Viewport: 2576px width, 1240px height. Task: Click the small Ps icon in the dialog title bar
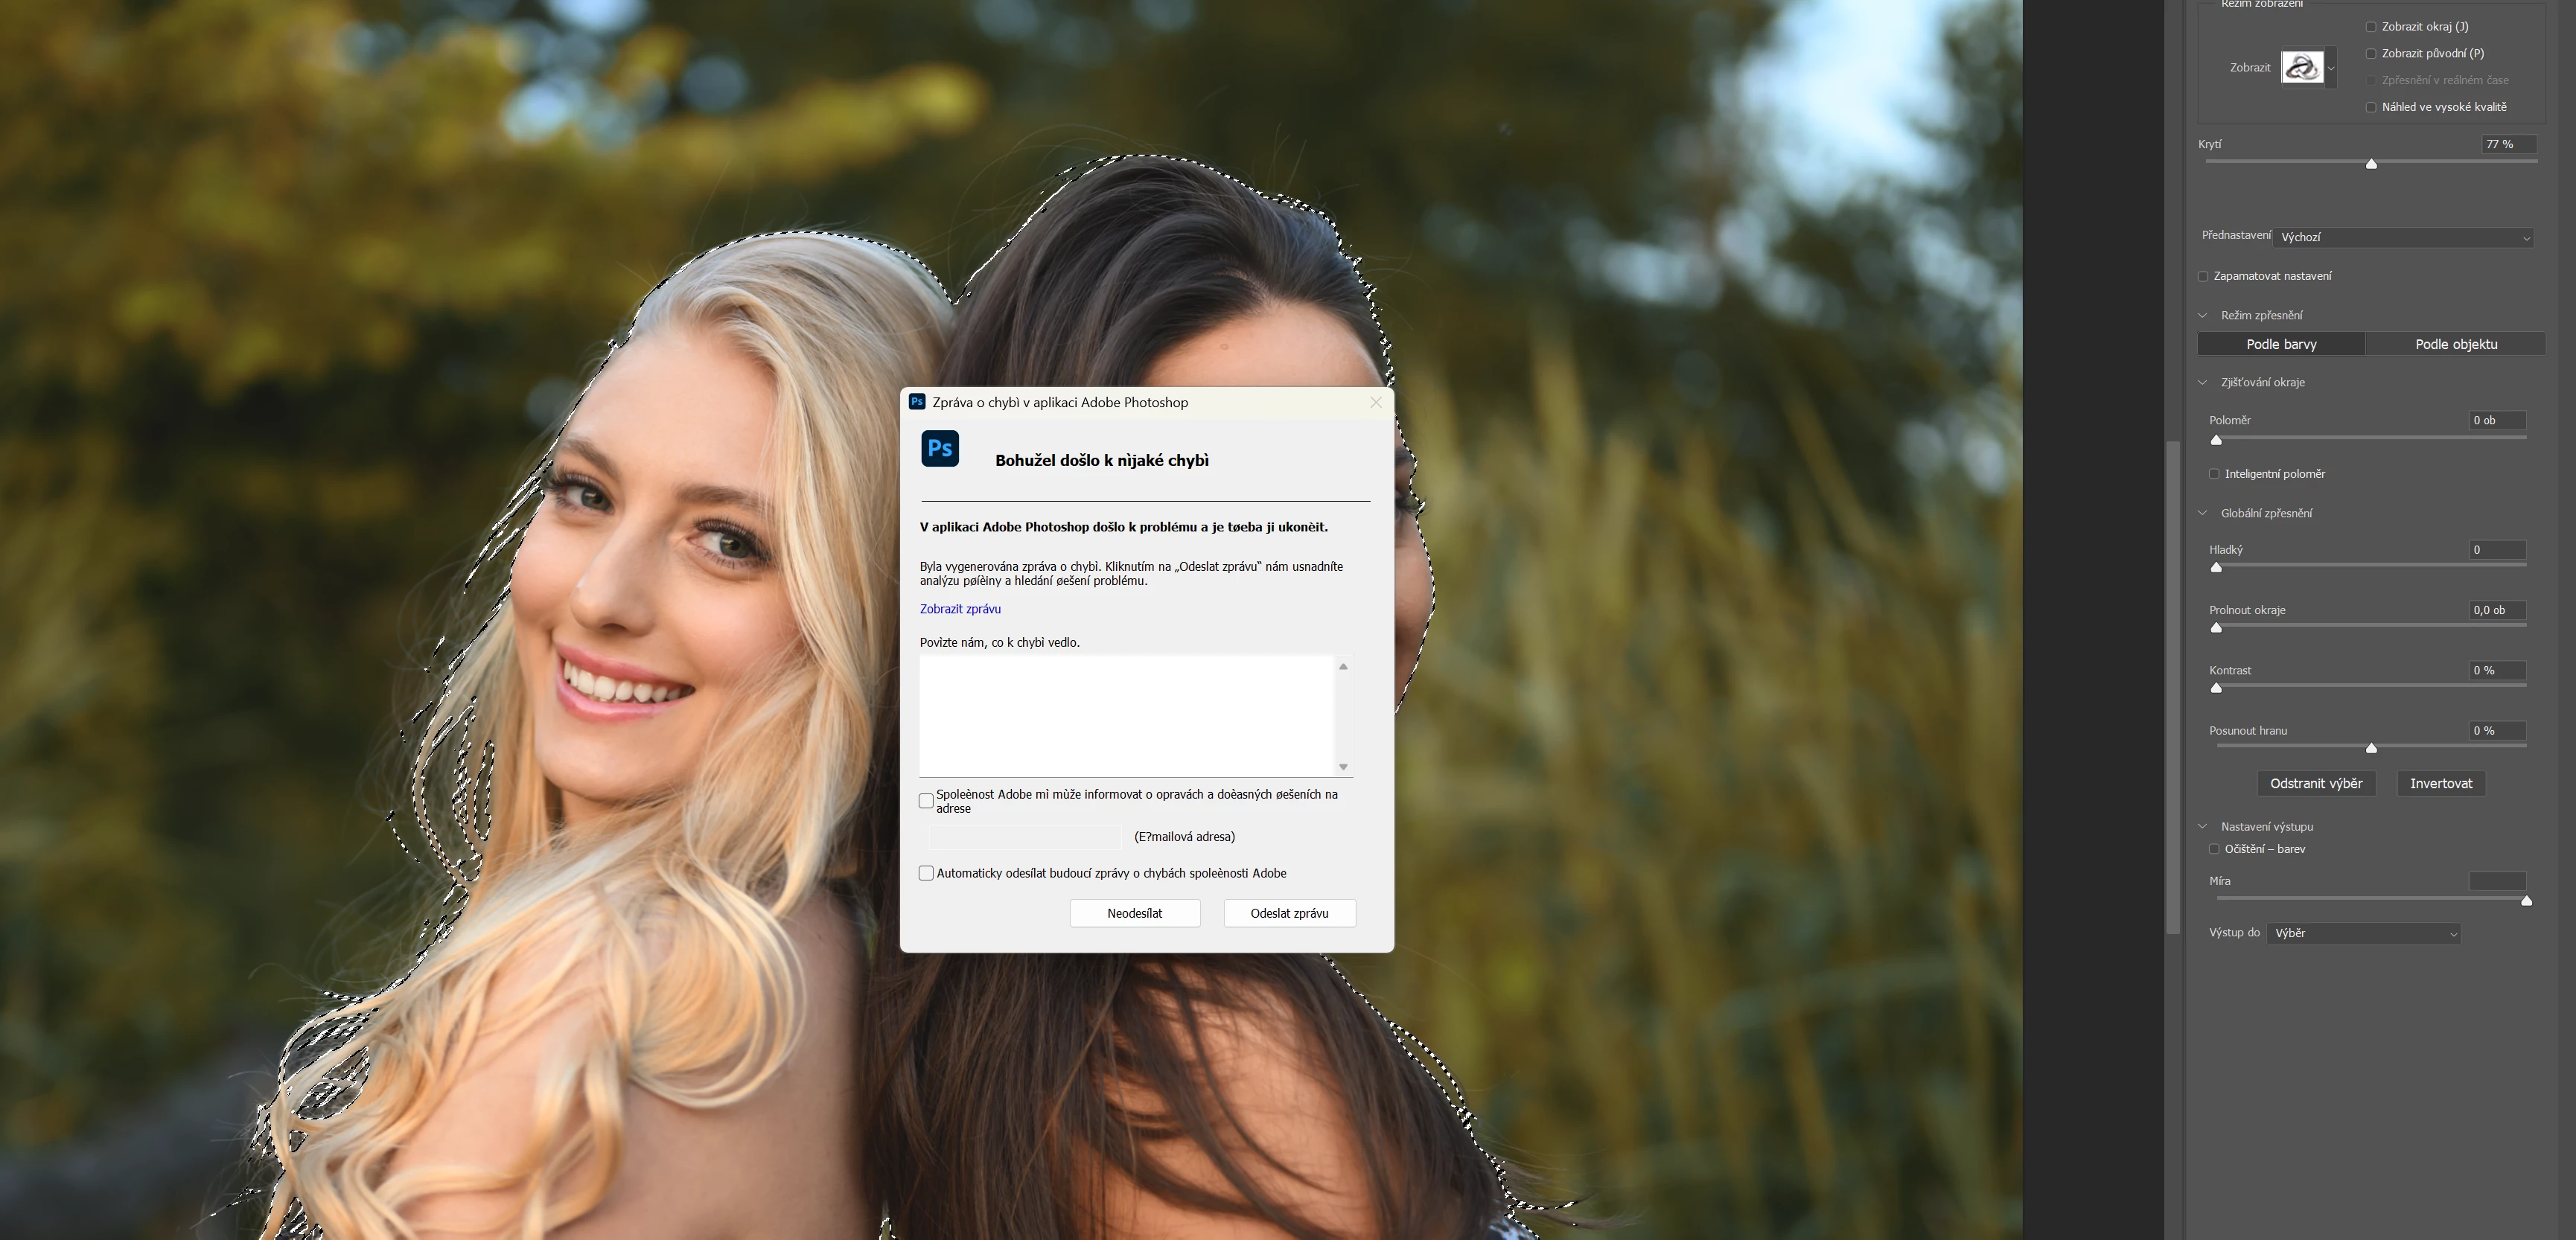[916, 402]
